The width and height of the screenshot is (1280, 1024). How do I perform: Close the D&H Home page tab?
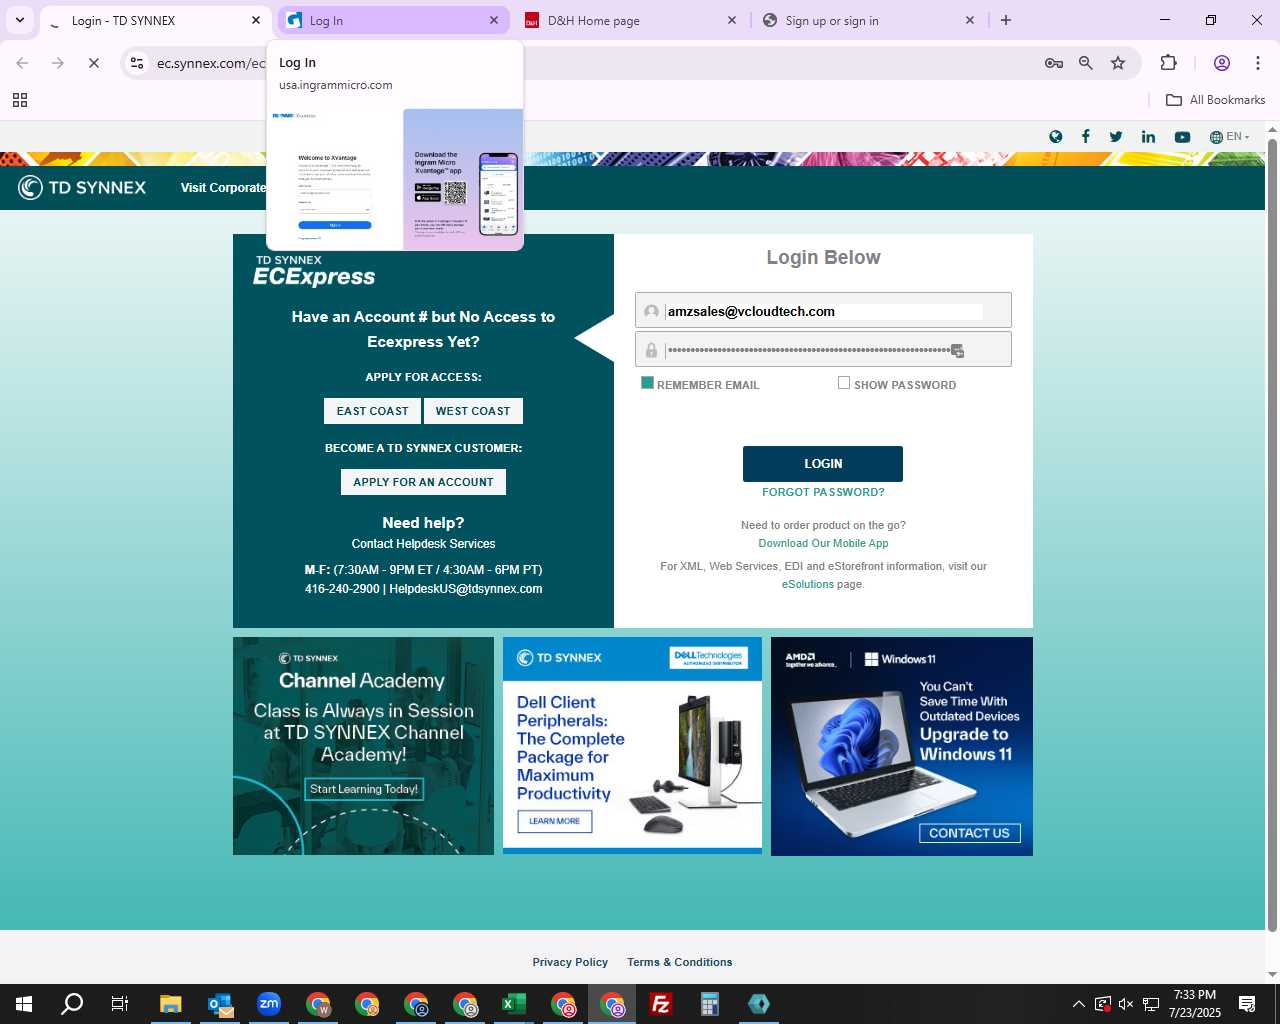732,20
